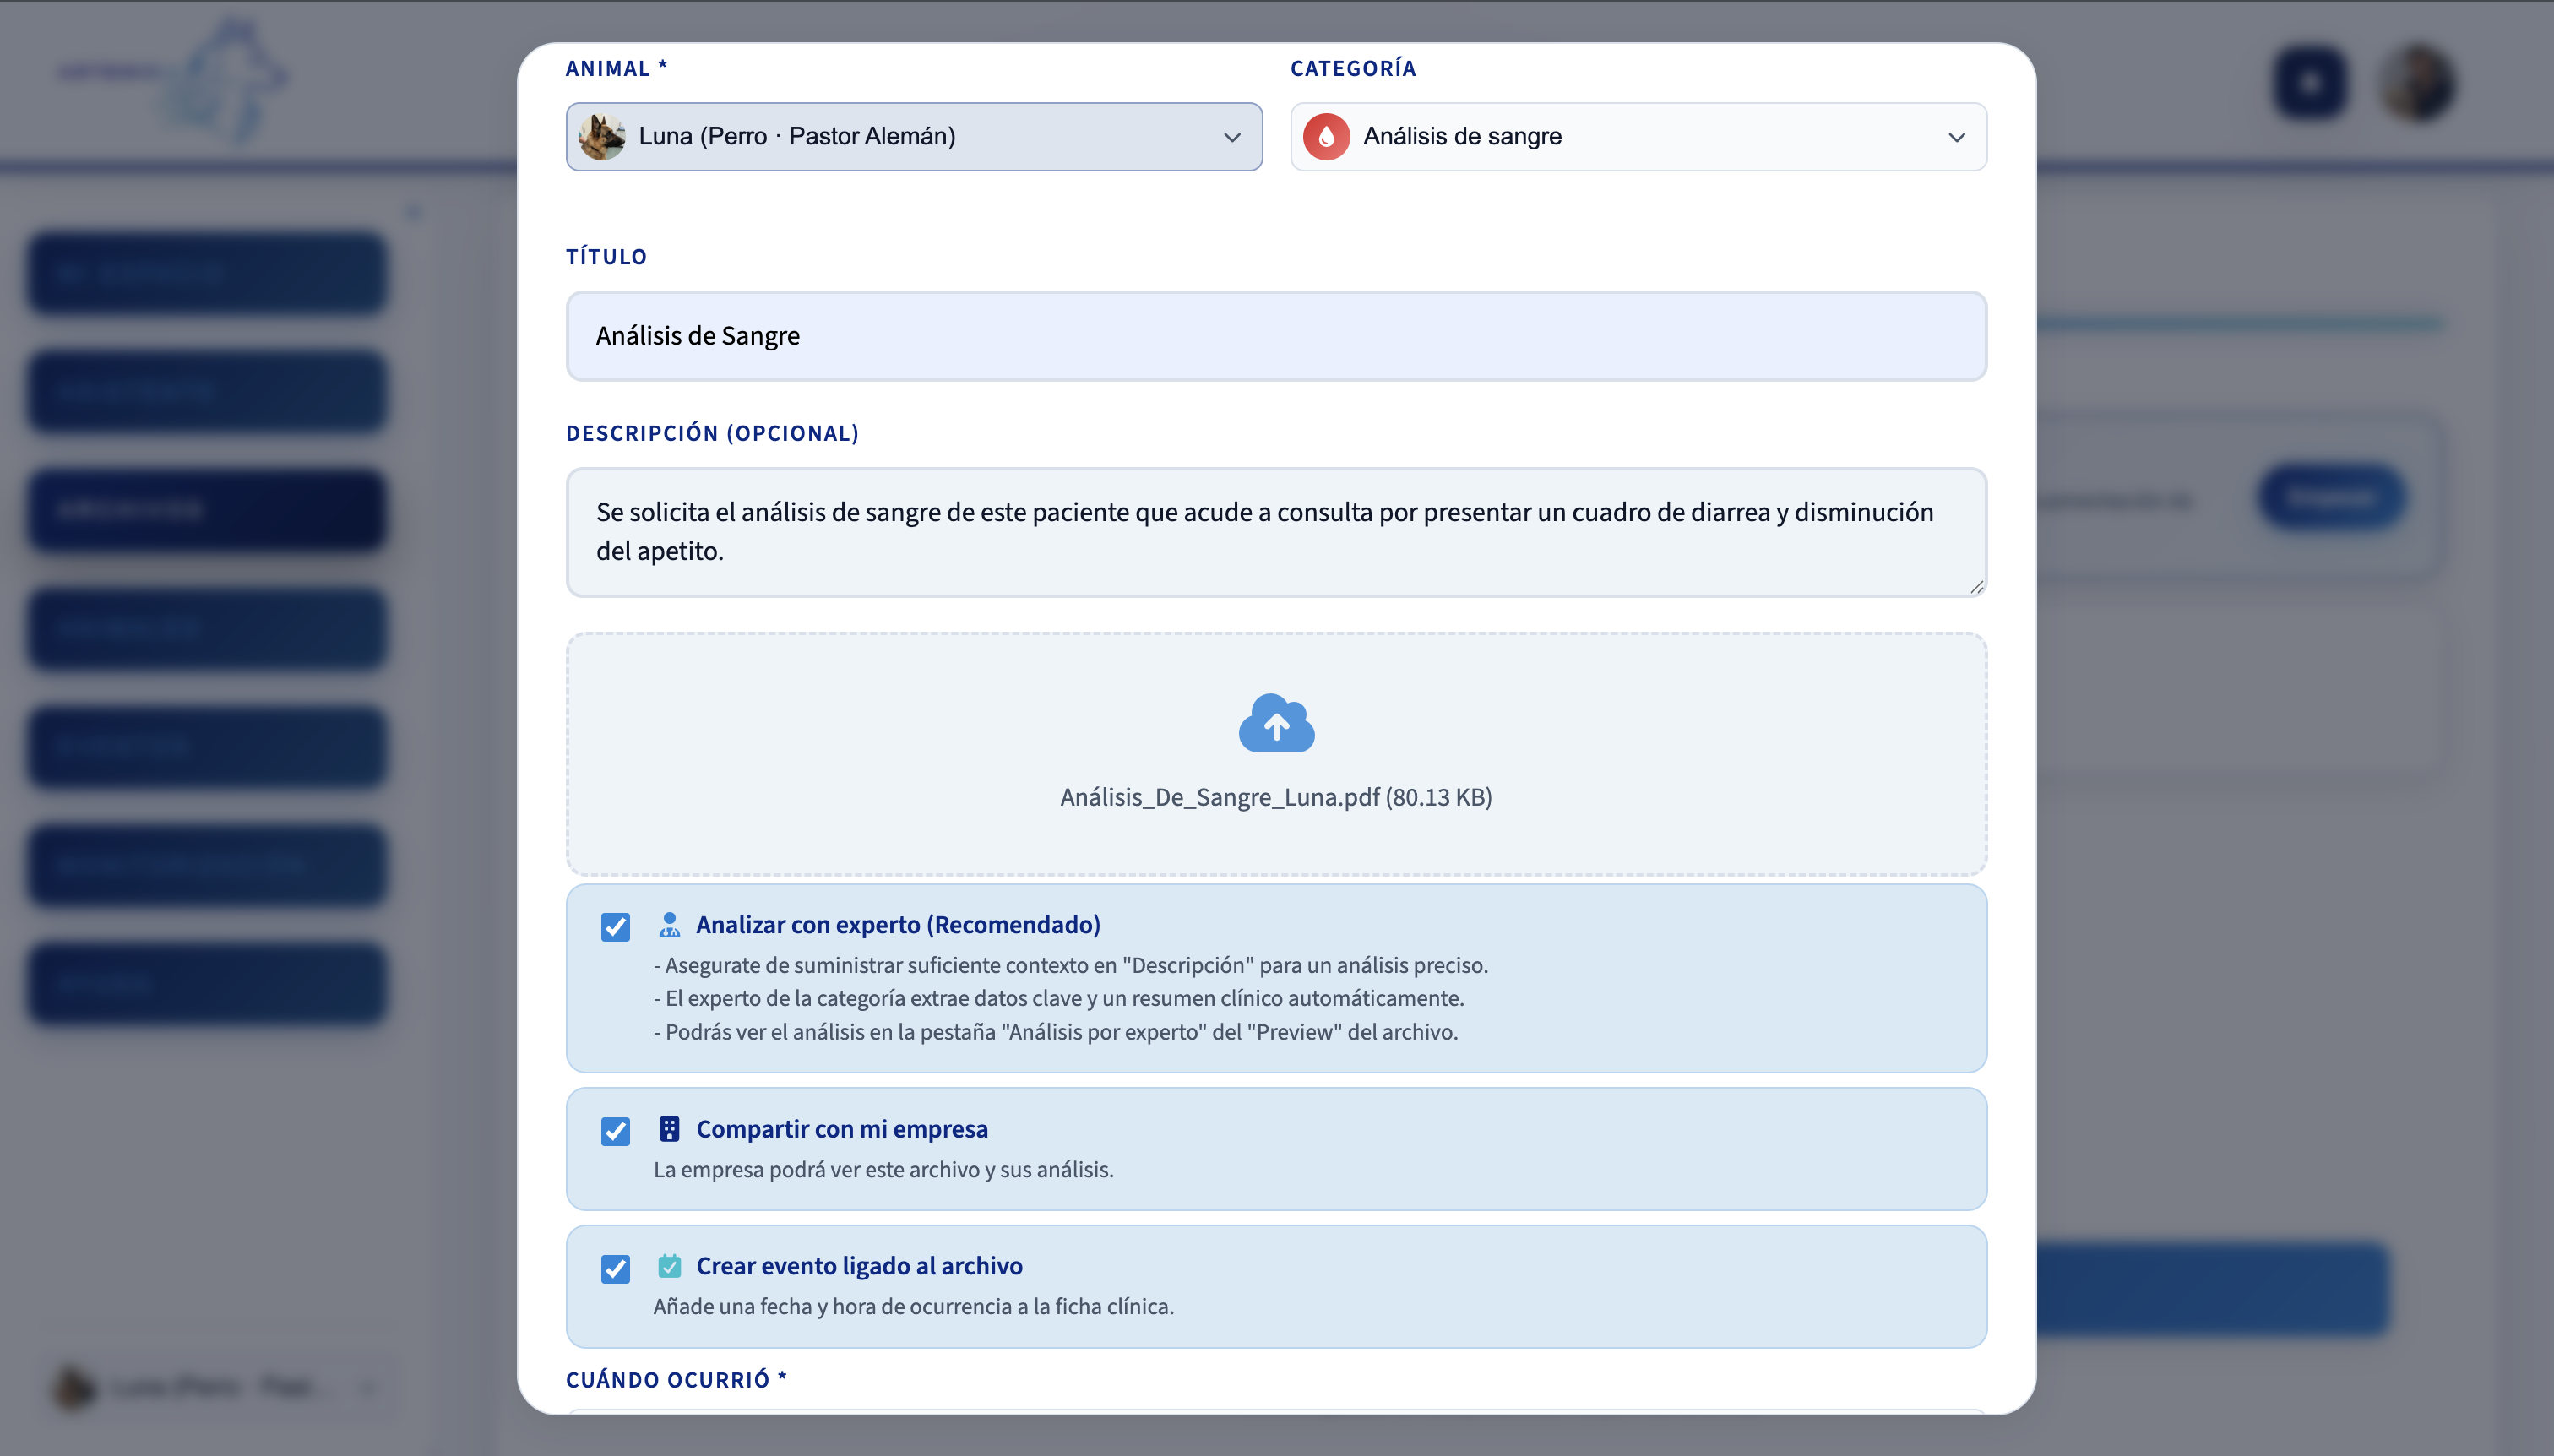Open the Categoría dropdown showing Análisis de sangre
The height and width of the screenshot is (1456, 2554).
(1638, 136)
